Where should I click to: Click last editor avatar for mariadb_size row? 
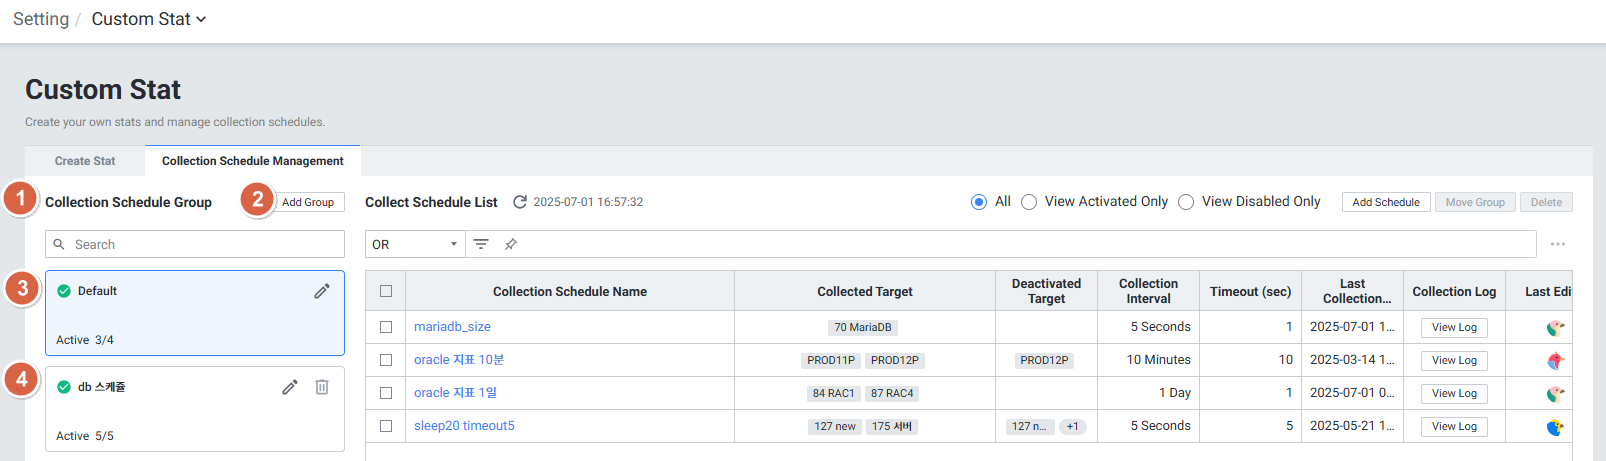1555,328
